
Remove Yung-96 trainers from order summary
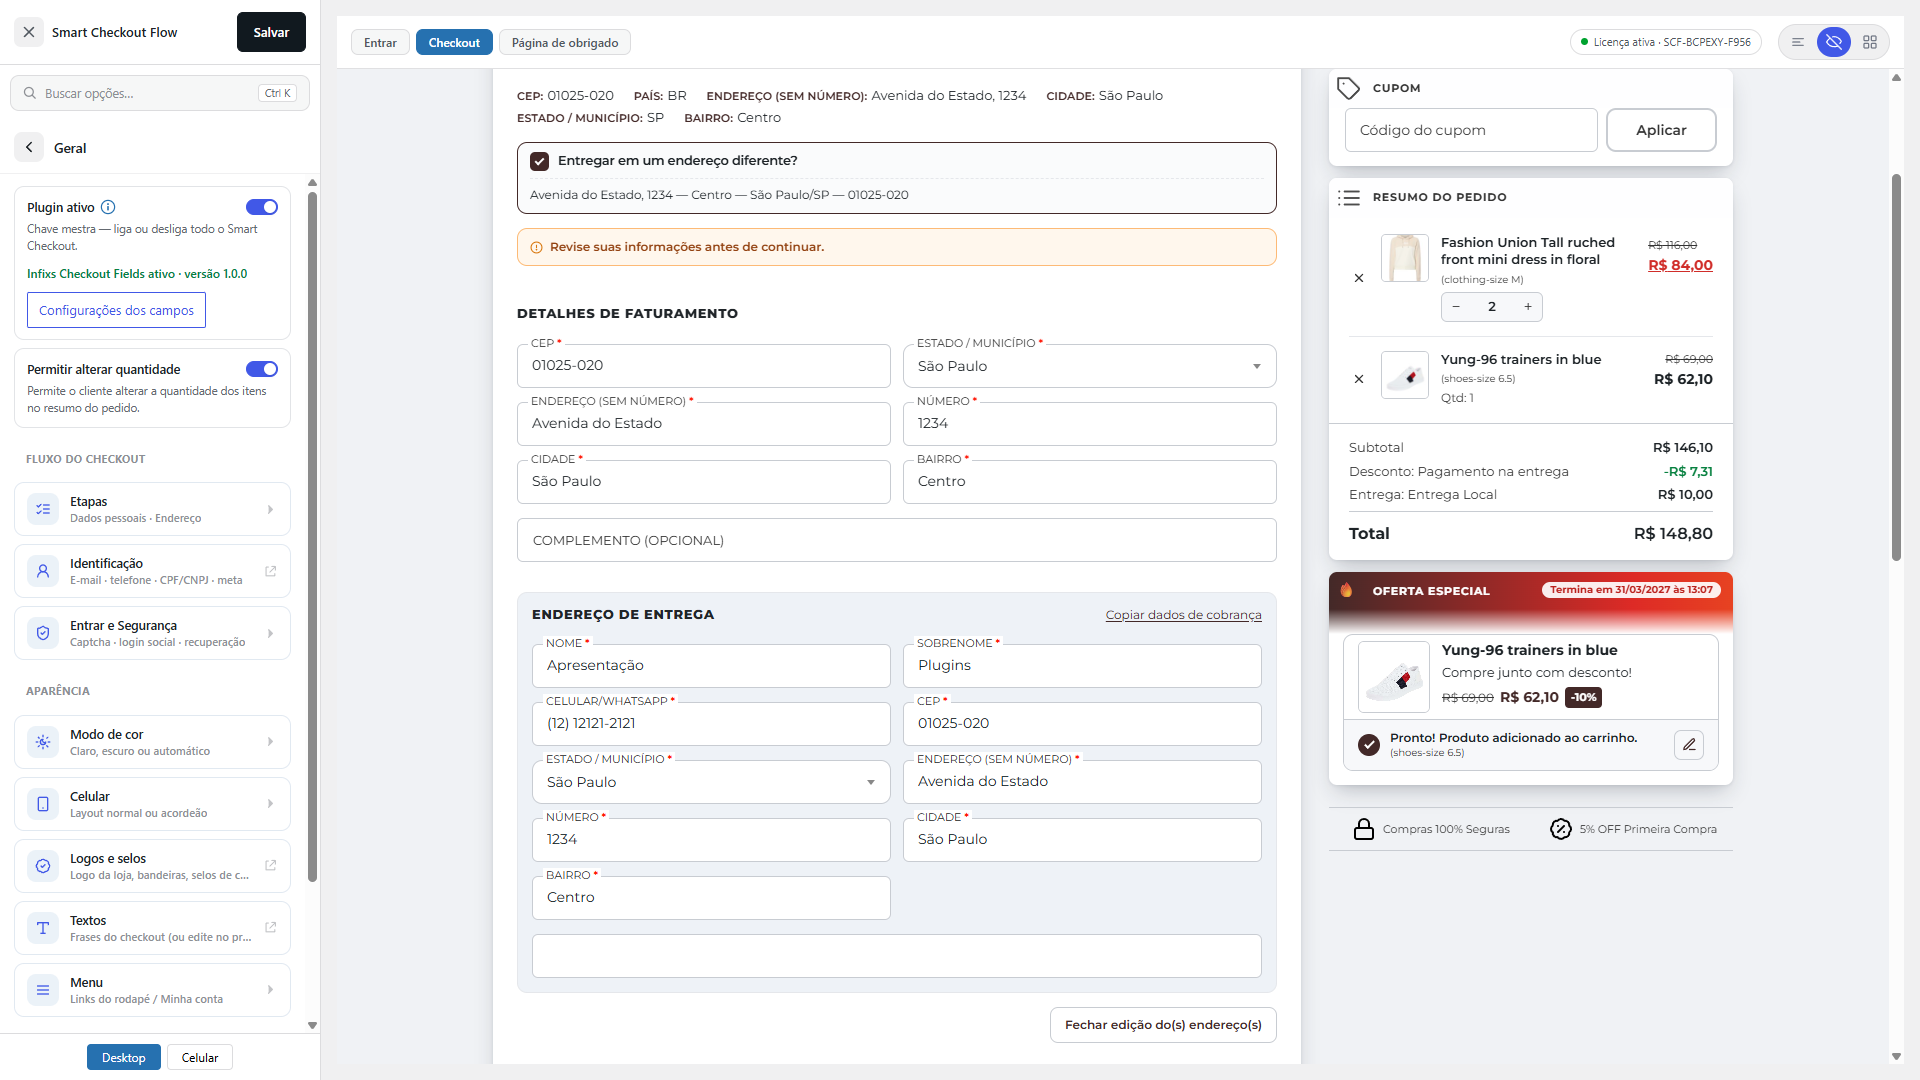click(1359, 379)
